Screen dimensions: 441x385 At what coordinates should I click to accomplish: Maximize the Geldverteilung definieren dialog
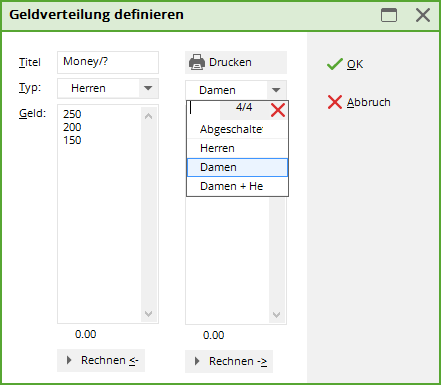pyautogui.click(x=389, y=15)
